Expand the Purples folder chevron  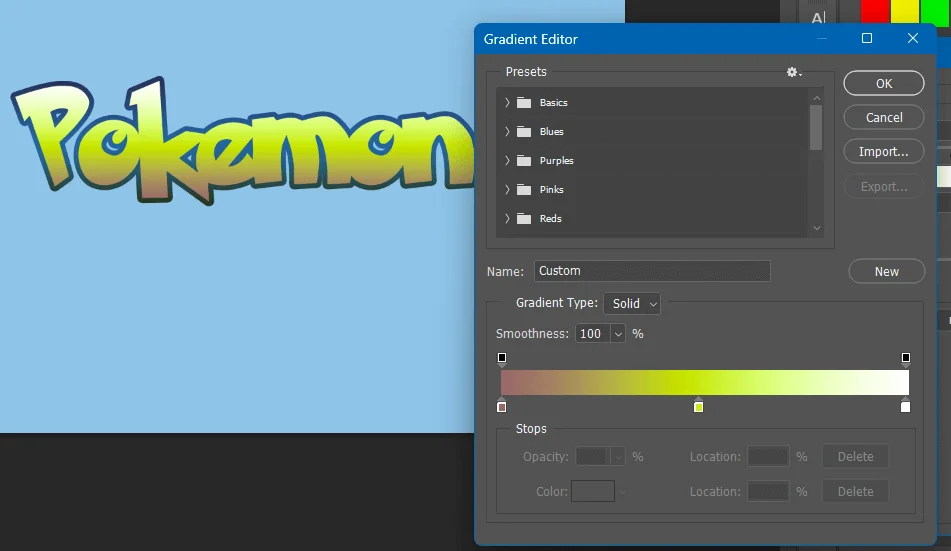click(507, 161)
